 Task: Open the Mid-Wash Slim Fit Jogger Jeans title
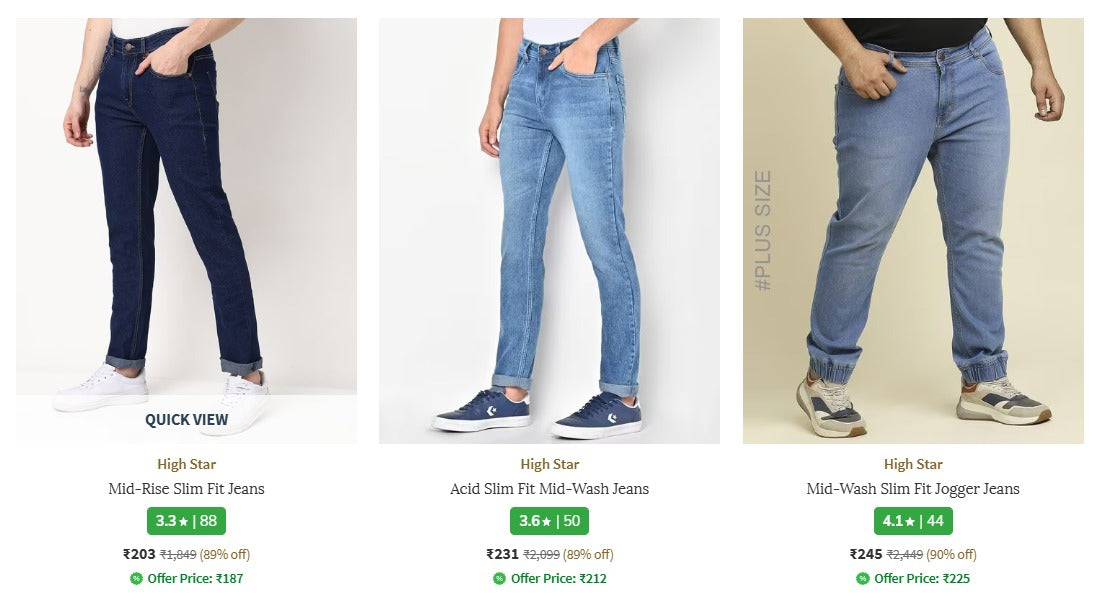pos(913,489)
